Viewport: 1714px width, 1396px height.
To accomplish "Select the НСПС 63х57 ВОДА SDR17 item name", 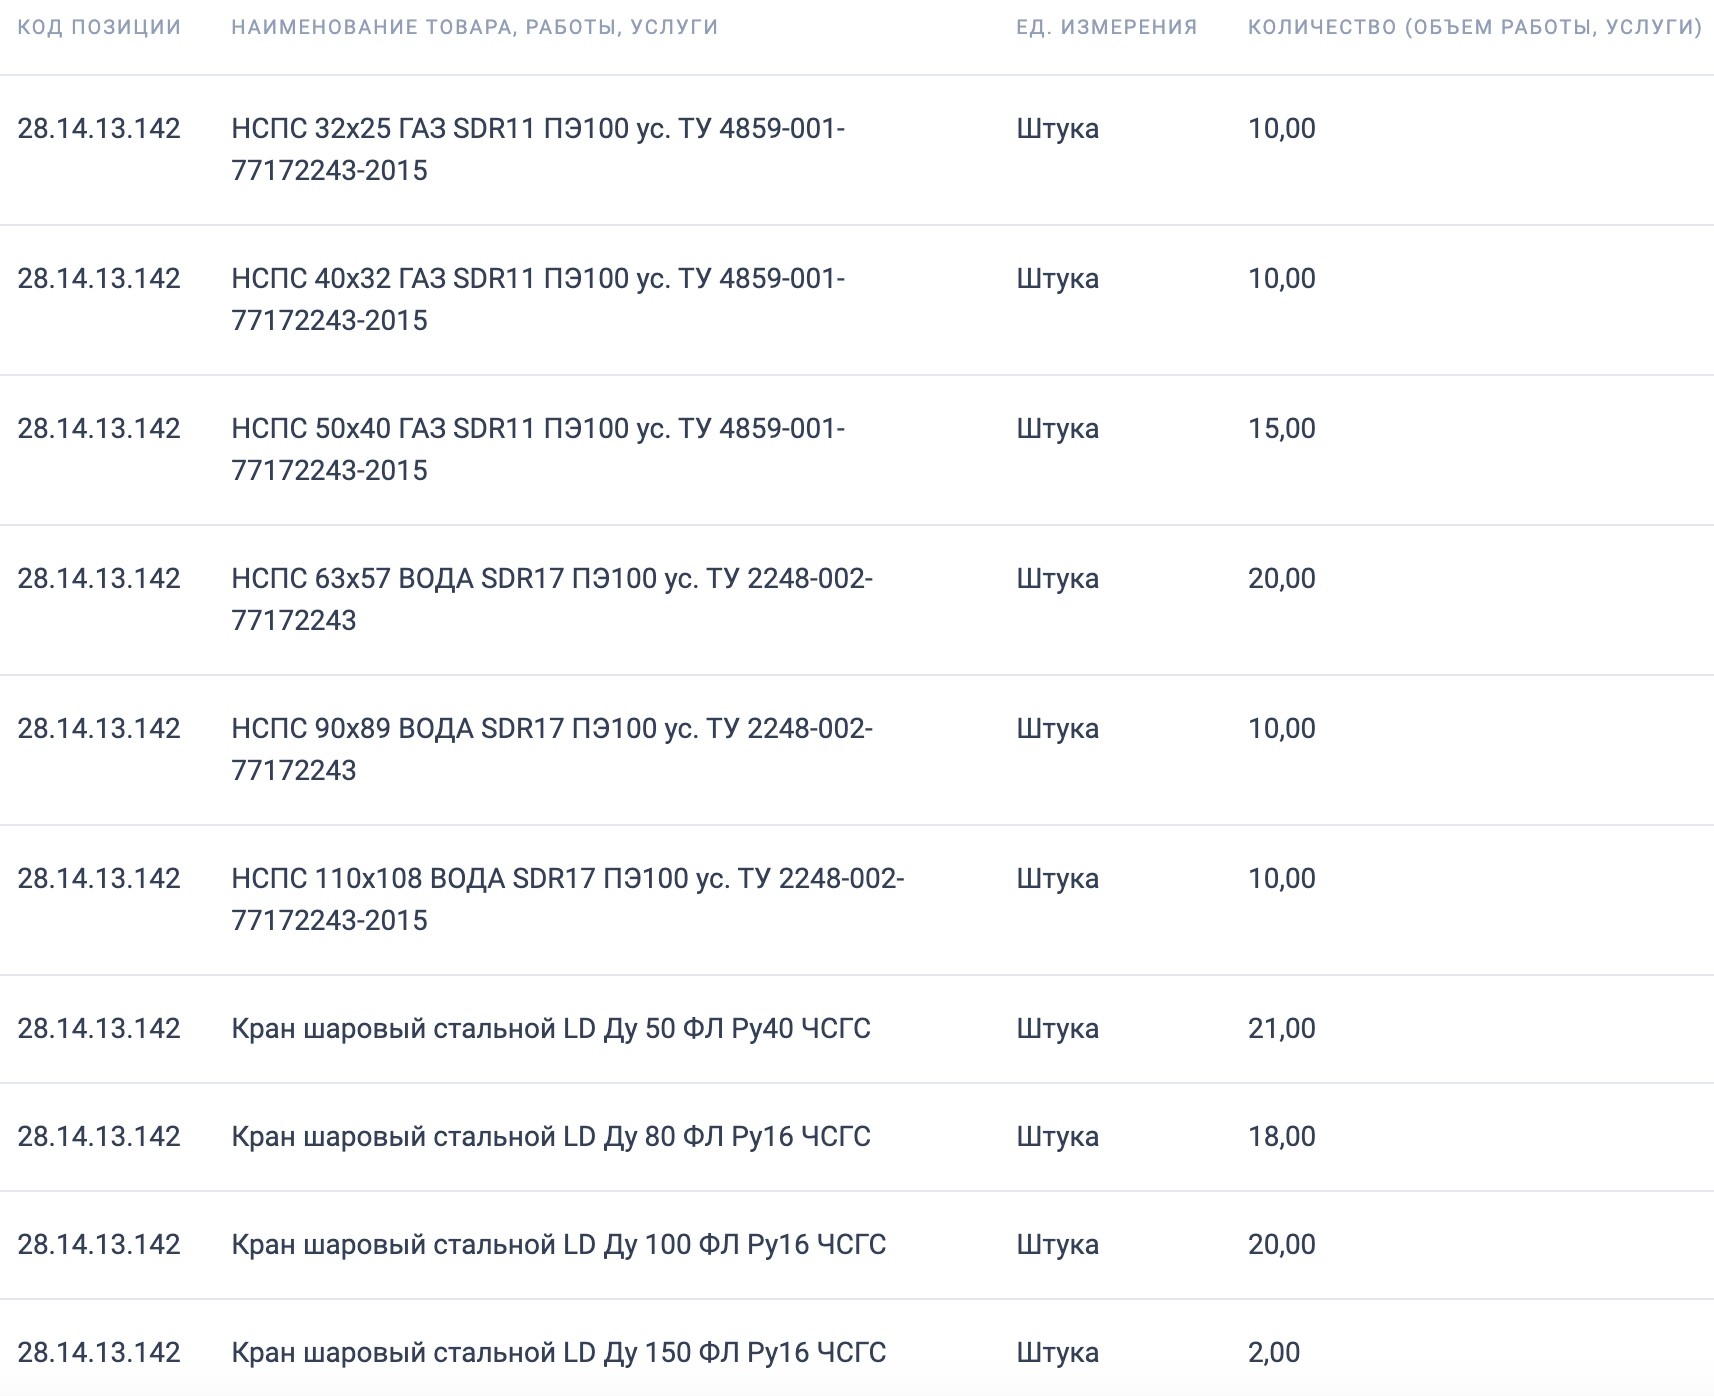I will [x=552, y=599].
